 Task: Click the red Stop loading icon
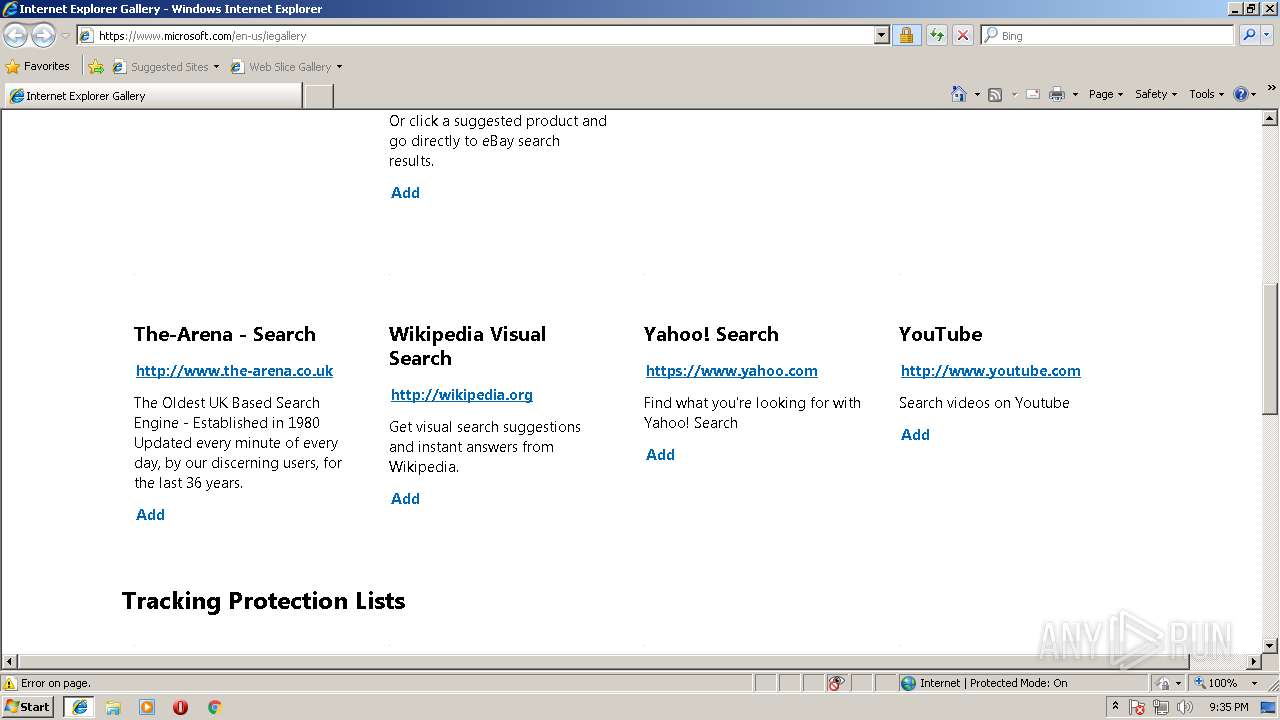[x=962, y=36]
